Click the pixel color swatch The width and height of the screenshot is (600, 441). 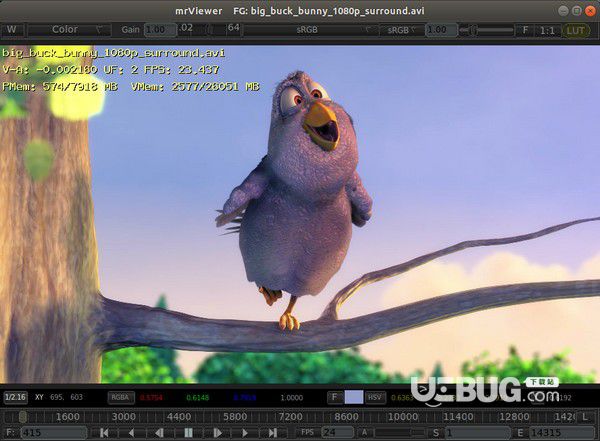coord(354,397)
